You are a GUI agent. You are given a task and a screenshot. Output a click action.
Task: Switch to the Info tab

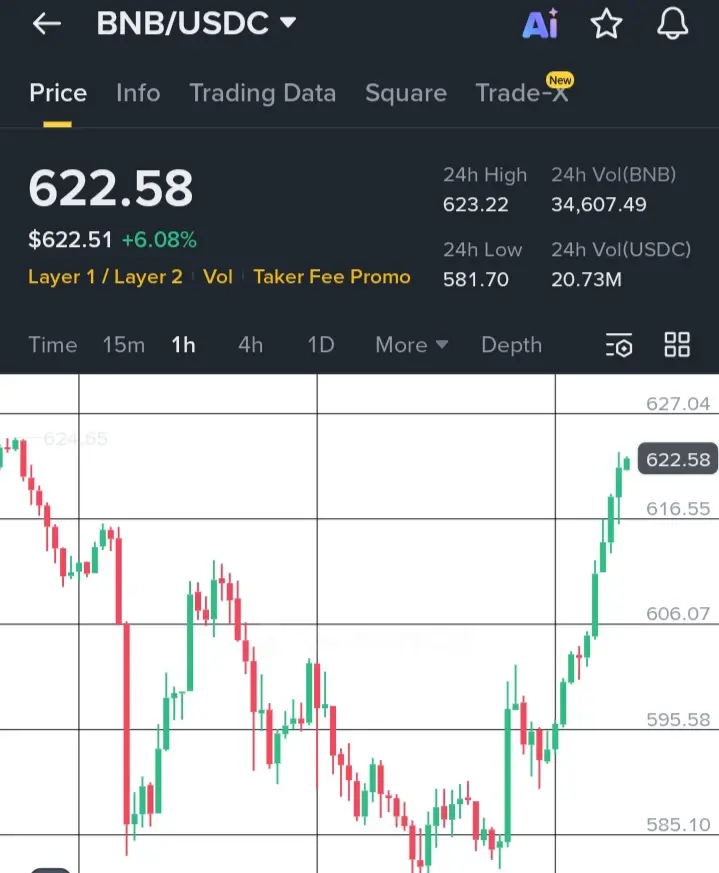click(138, 92)
